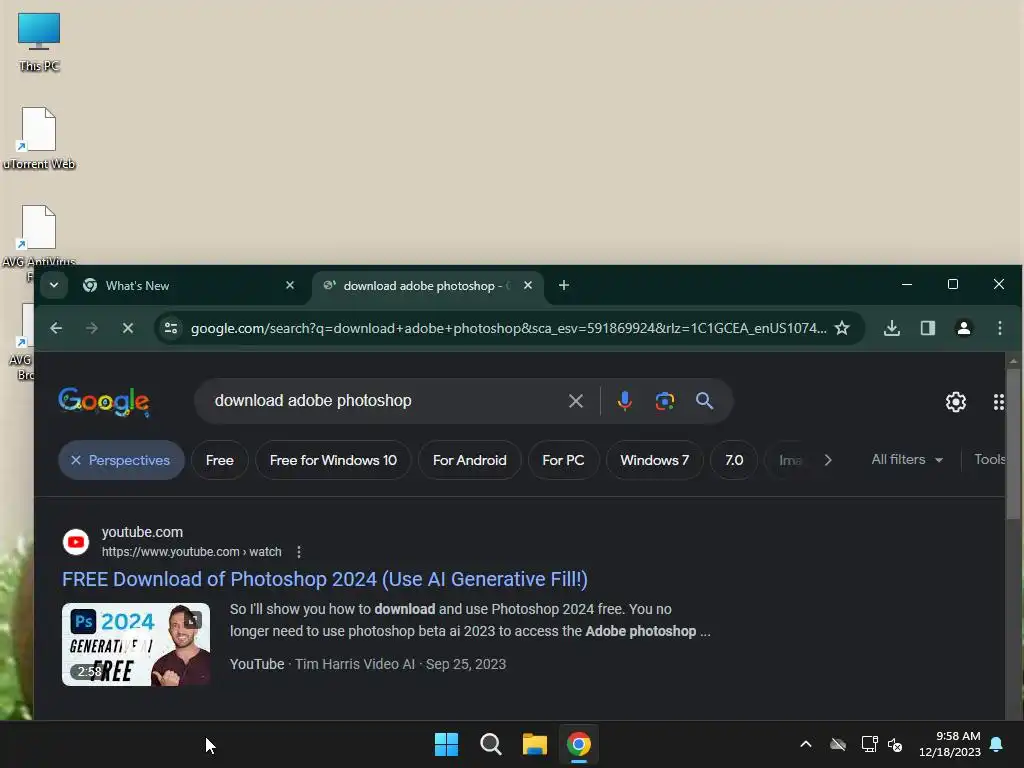Click the YouTube result favicon

tap(76, 542)
